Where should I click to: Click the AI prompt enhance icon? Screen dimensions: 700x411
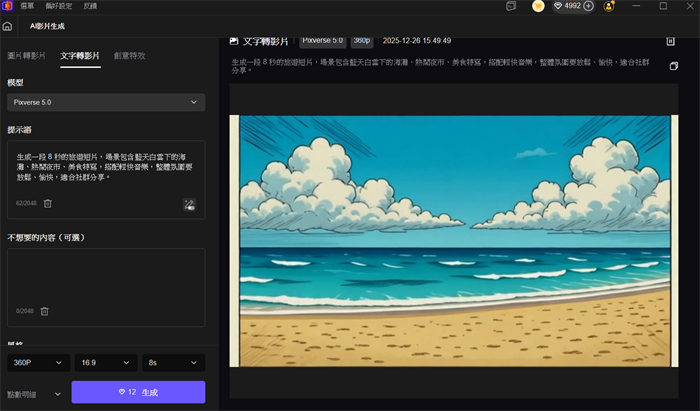click(x=189, y=204)
